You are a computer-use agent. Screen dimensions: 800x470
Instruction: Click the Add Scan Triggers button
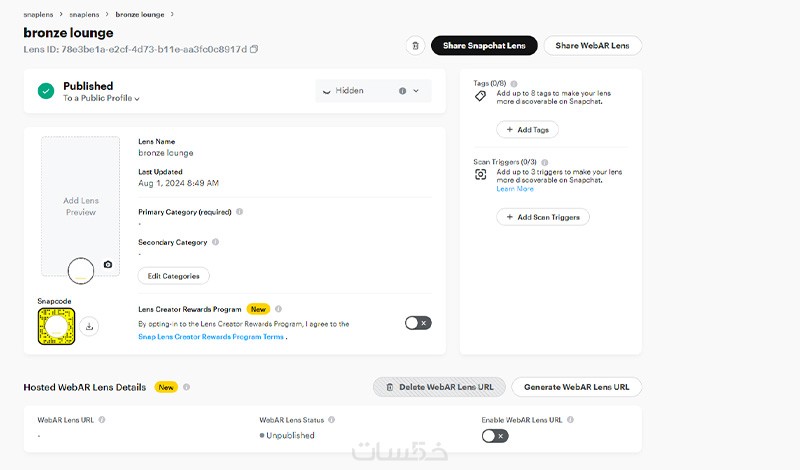(x=543, y=217)
